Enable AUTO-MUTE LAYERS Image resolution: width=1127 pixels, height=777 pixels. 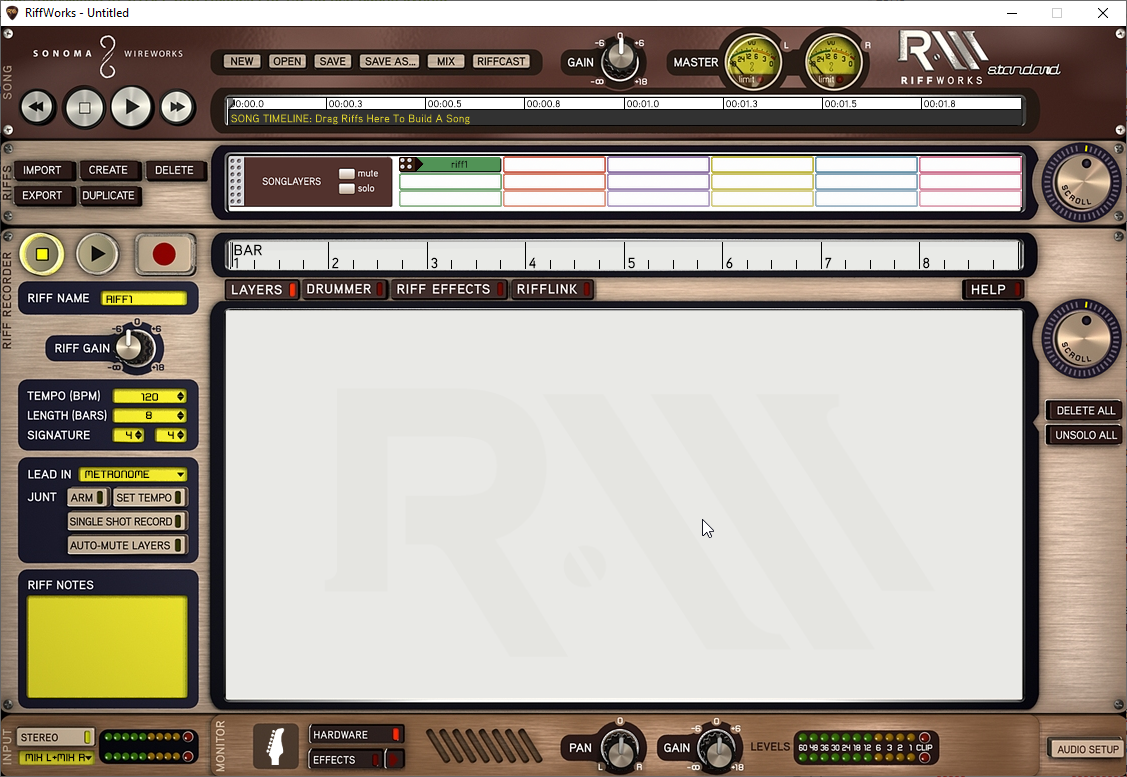pyautogui.click(x=126, y=545)
